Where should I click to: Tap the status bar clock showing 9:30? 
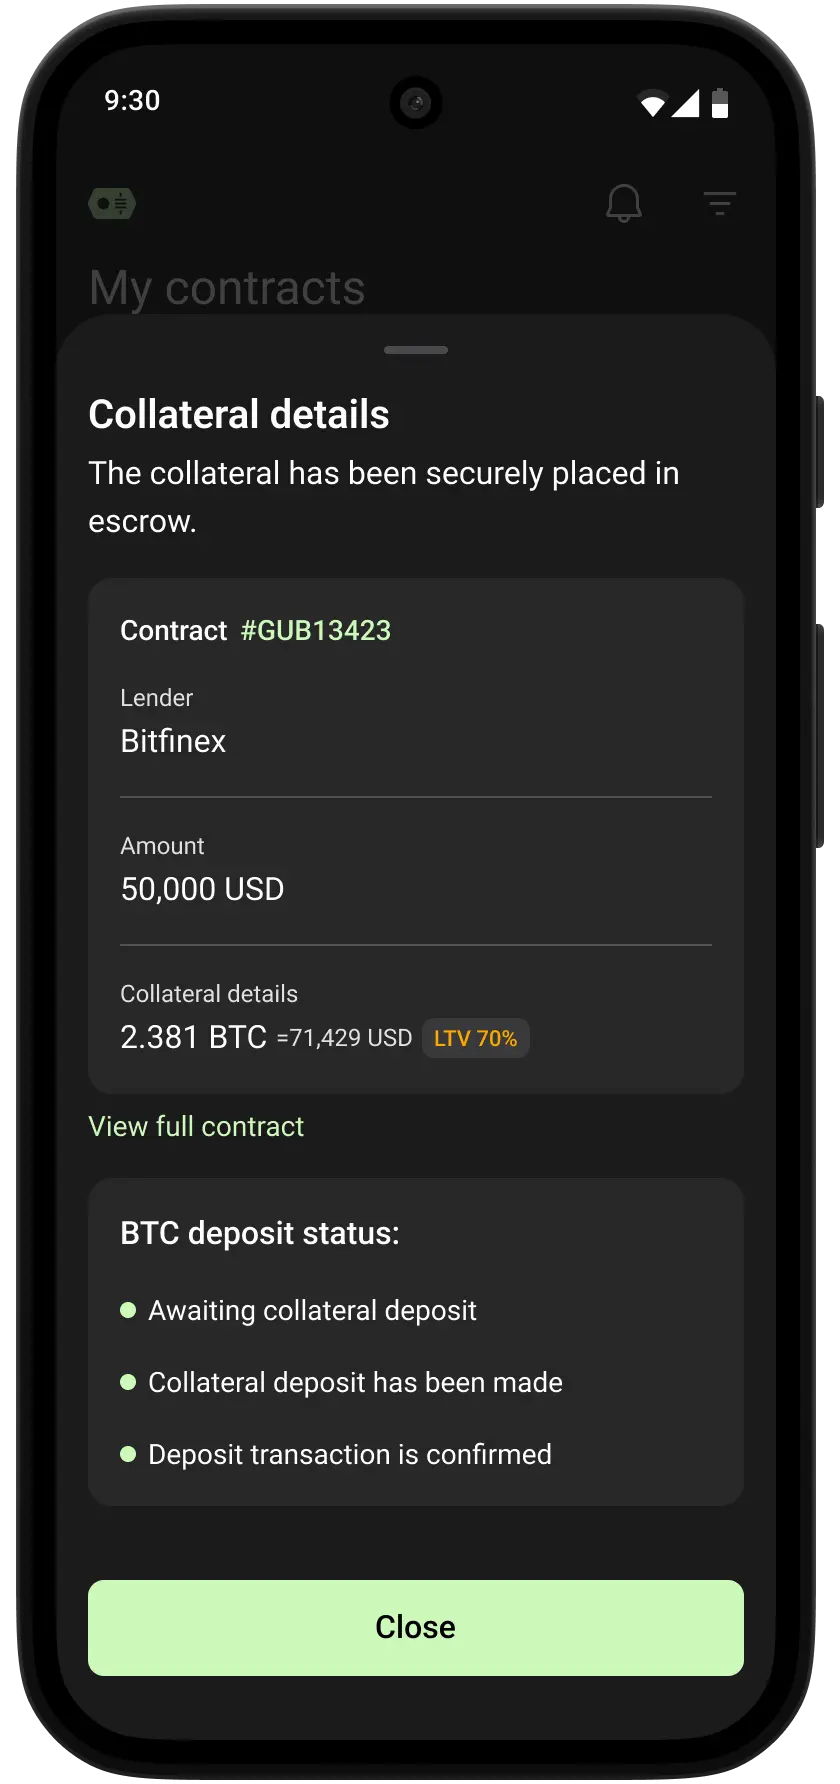[x=132, y=101]
